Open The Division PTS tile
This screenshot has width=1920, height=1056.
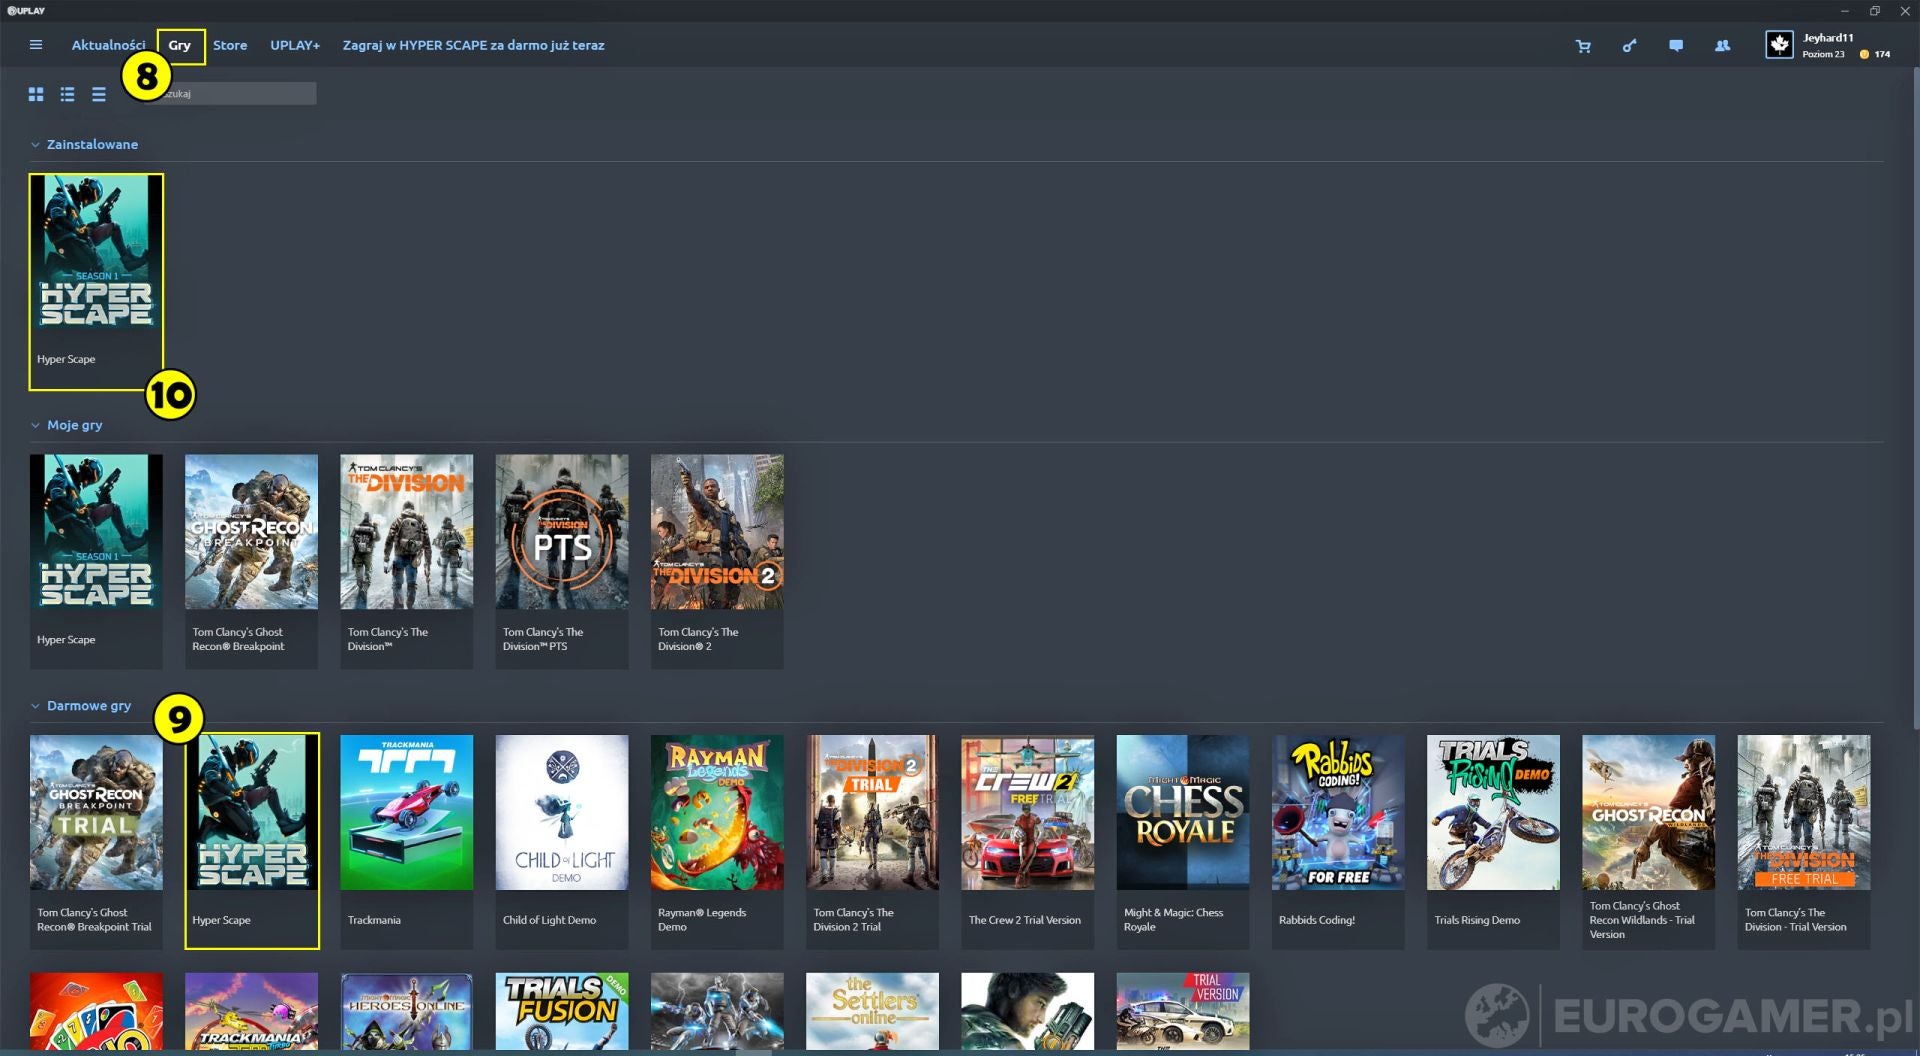click(x=562, y=561)
